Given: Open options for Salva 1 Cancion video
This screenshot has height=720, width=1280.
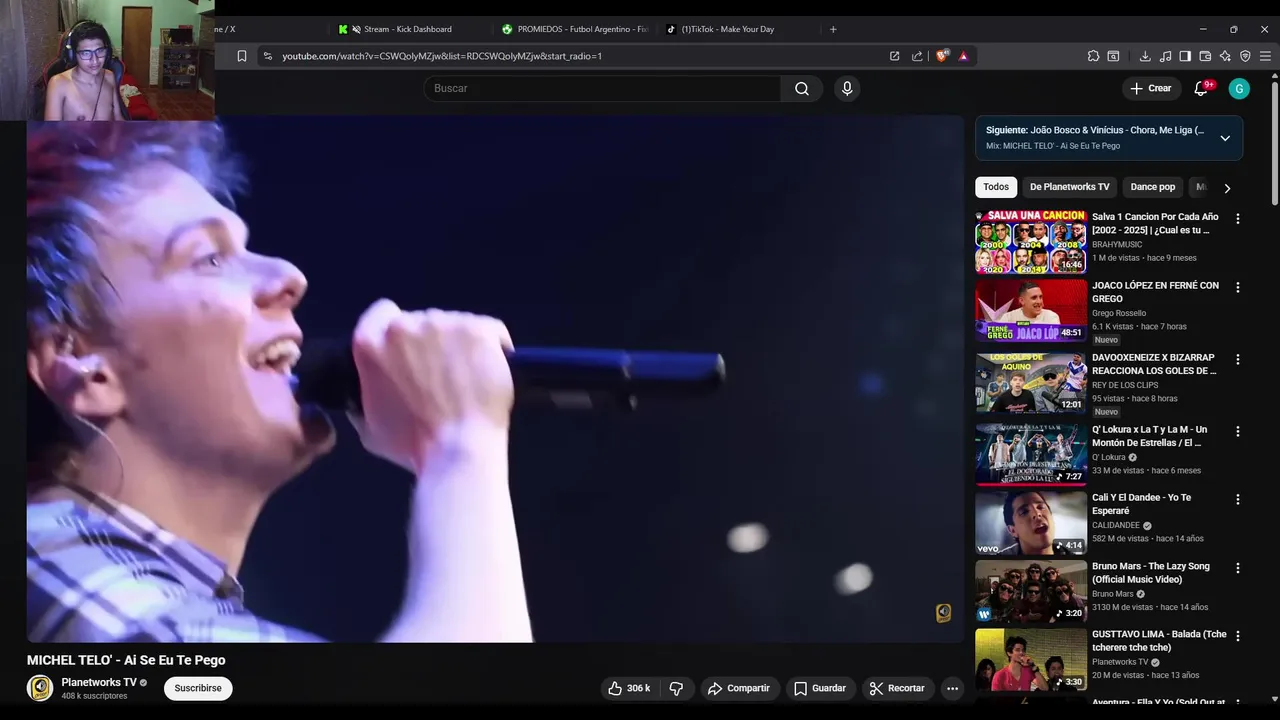Looking at the screenshot, I should coord(1238,218).
